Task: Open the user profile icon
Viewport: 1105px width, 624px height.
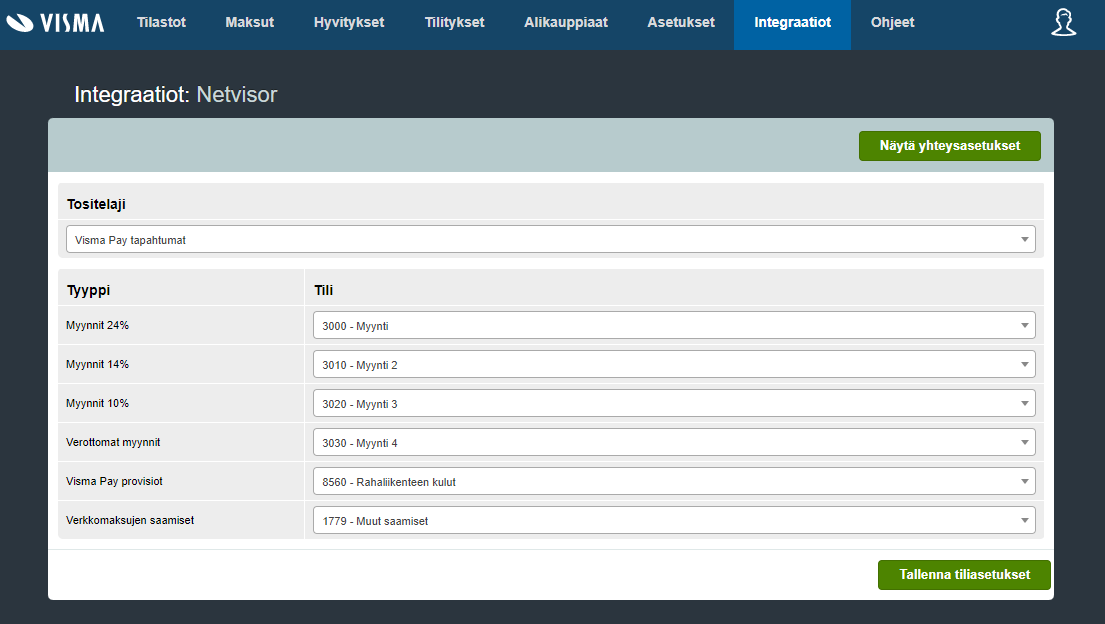Action: coord(1063,22)
